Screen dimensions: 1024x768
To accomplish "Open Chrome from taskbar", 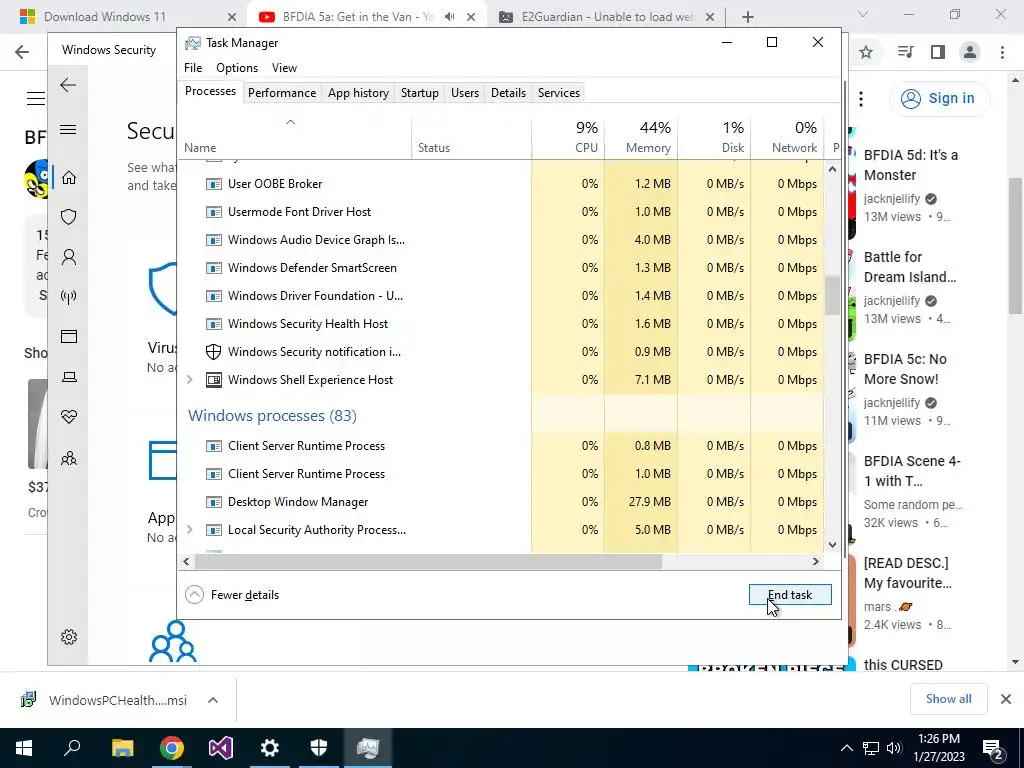I will coord(172,748).
